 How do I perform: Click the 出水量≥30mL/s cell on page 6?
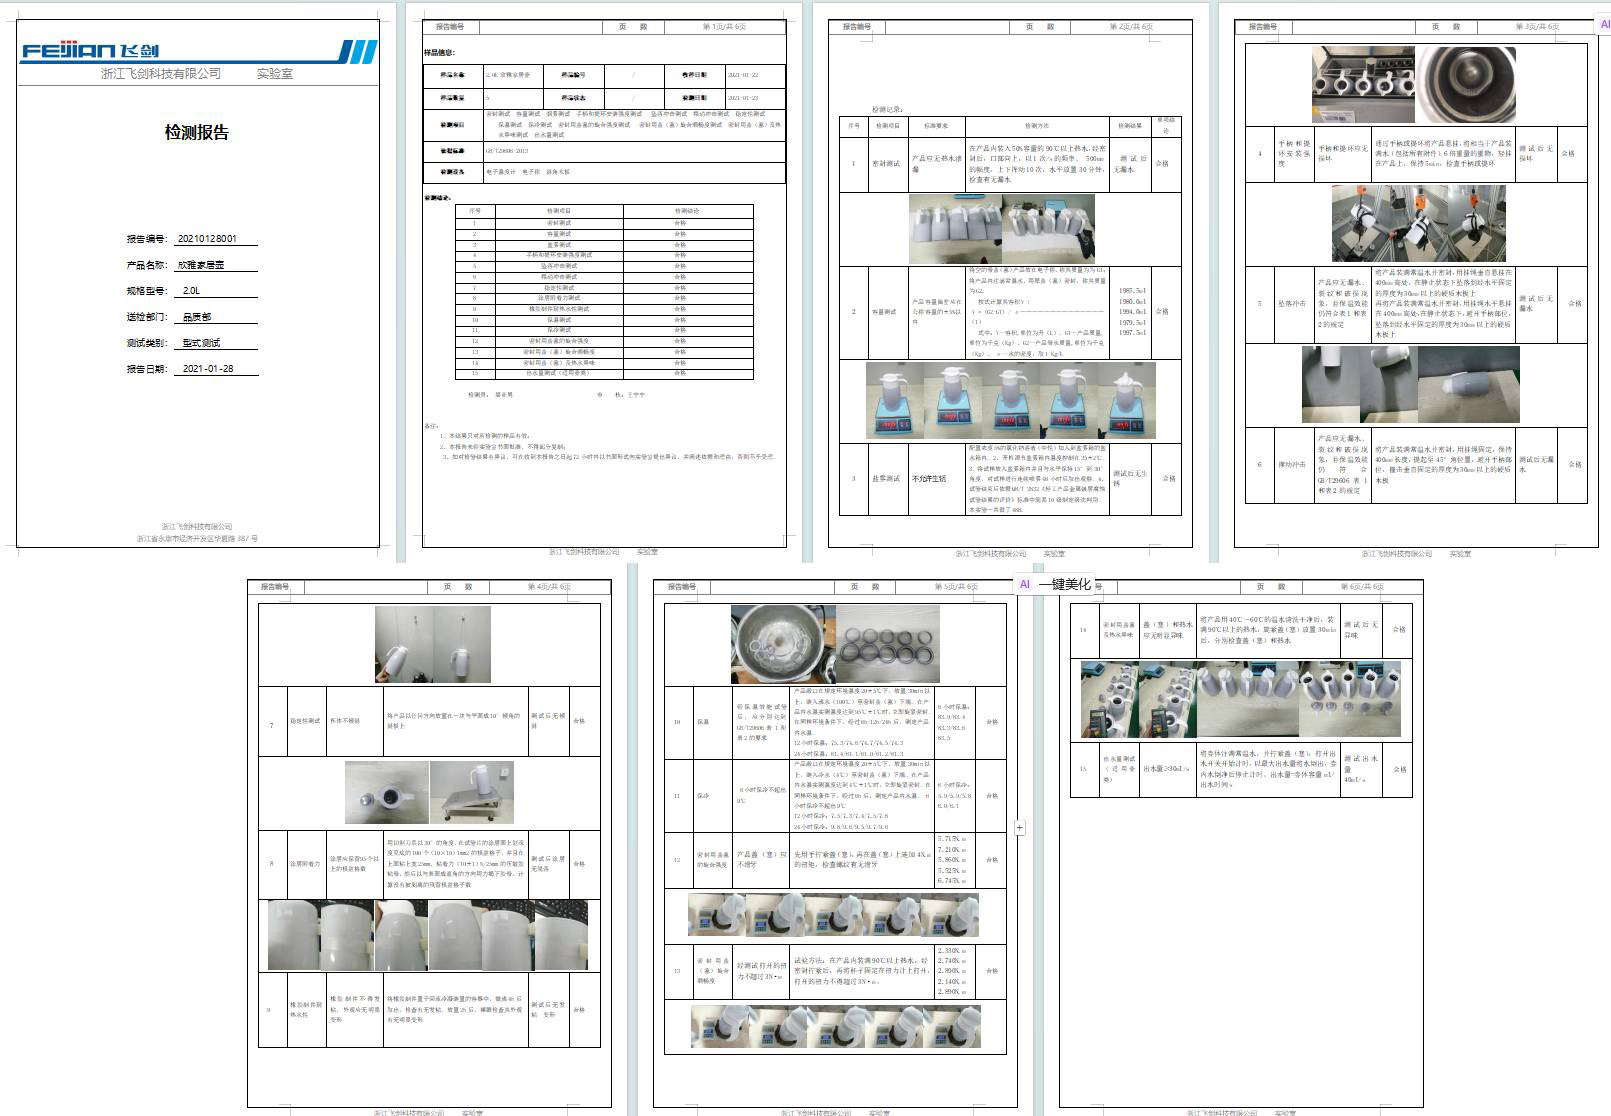1166,769
